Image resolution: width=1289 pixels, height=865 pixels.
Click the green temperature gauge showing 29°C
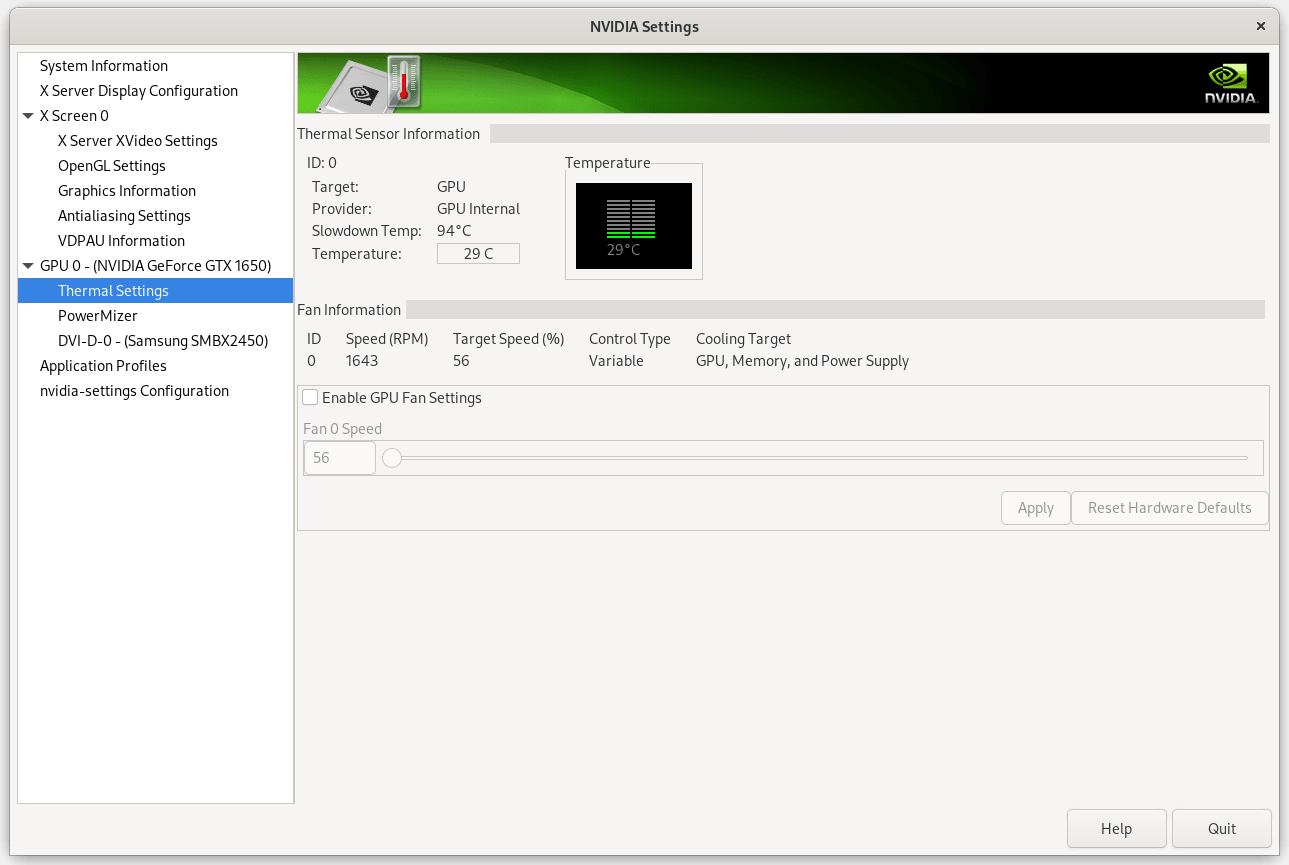633,225
